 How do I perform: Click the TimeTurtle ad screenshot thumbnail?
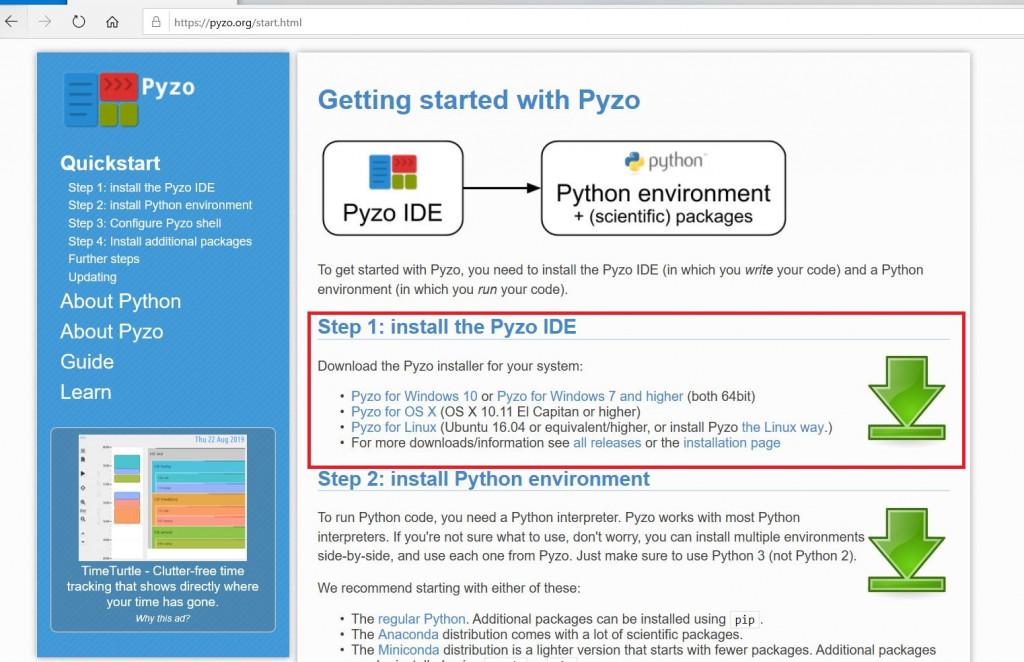coord(163,497)
